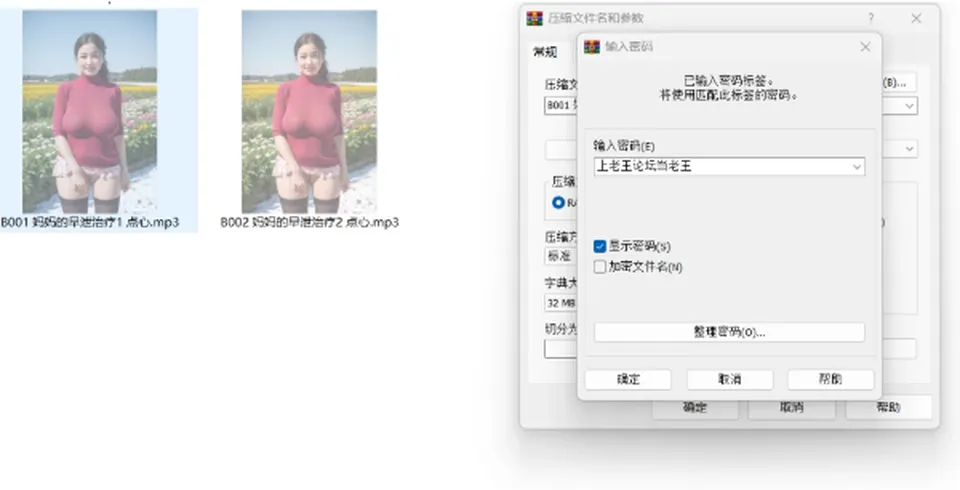
Task: Click 取消 in the 输入密码 dialog
Action: (x=730, y=379)
